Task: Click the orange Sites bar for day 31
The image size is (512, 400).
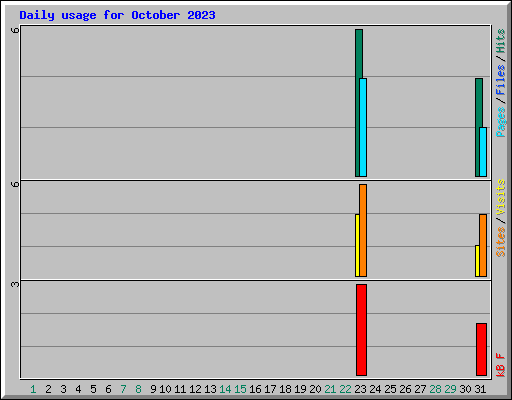Action: (483, 245)
